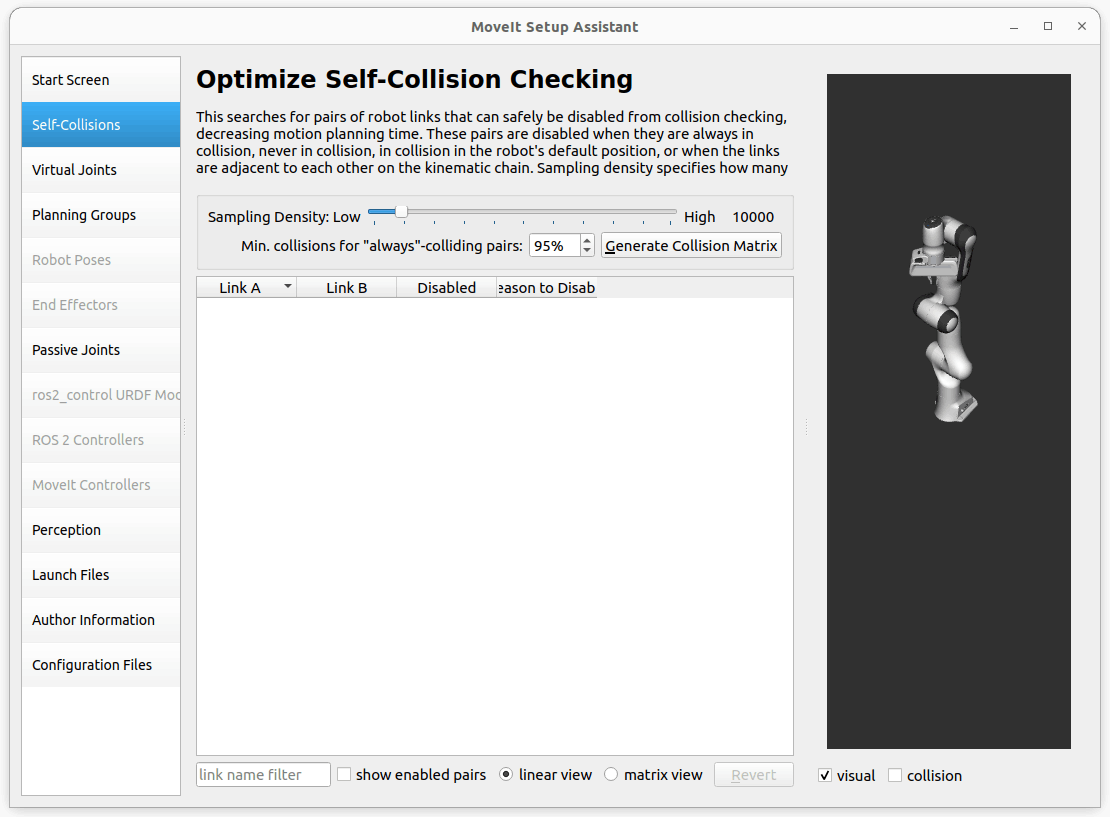
Task: Click the Revert button
Action: [x=753, y=775]
